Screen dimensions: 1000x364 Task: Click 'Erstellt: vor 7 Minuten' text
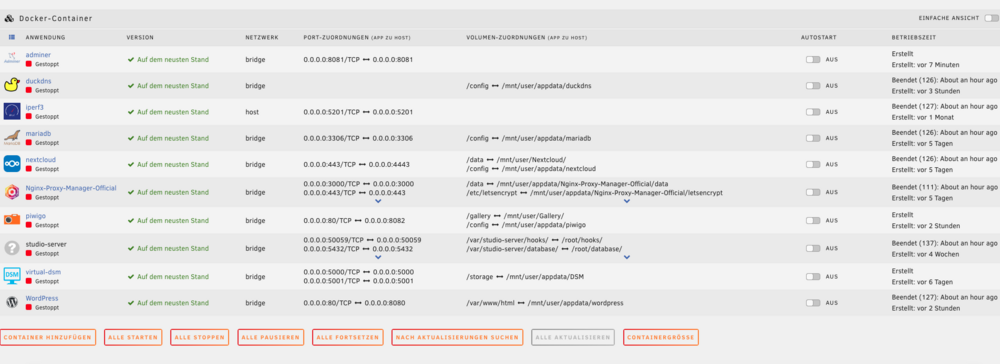tap(925, 64)
